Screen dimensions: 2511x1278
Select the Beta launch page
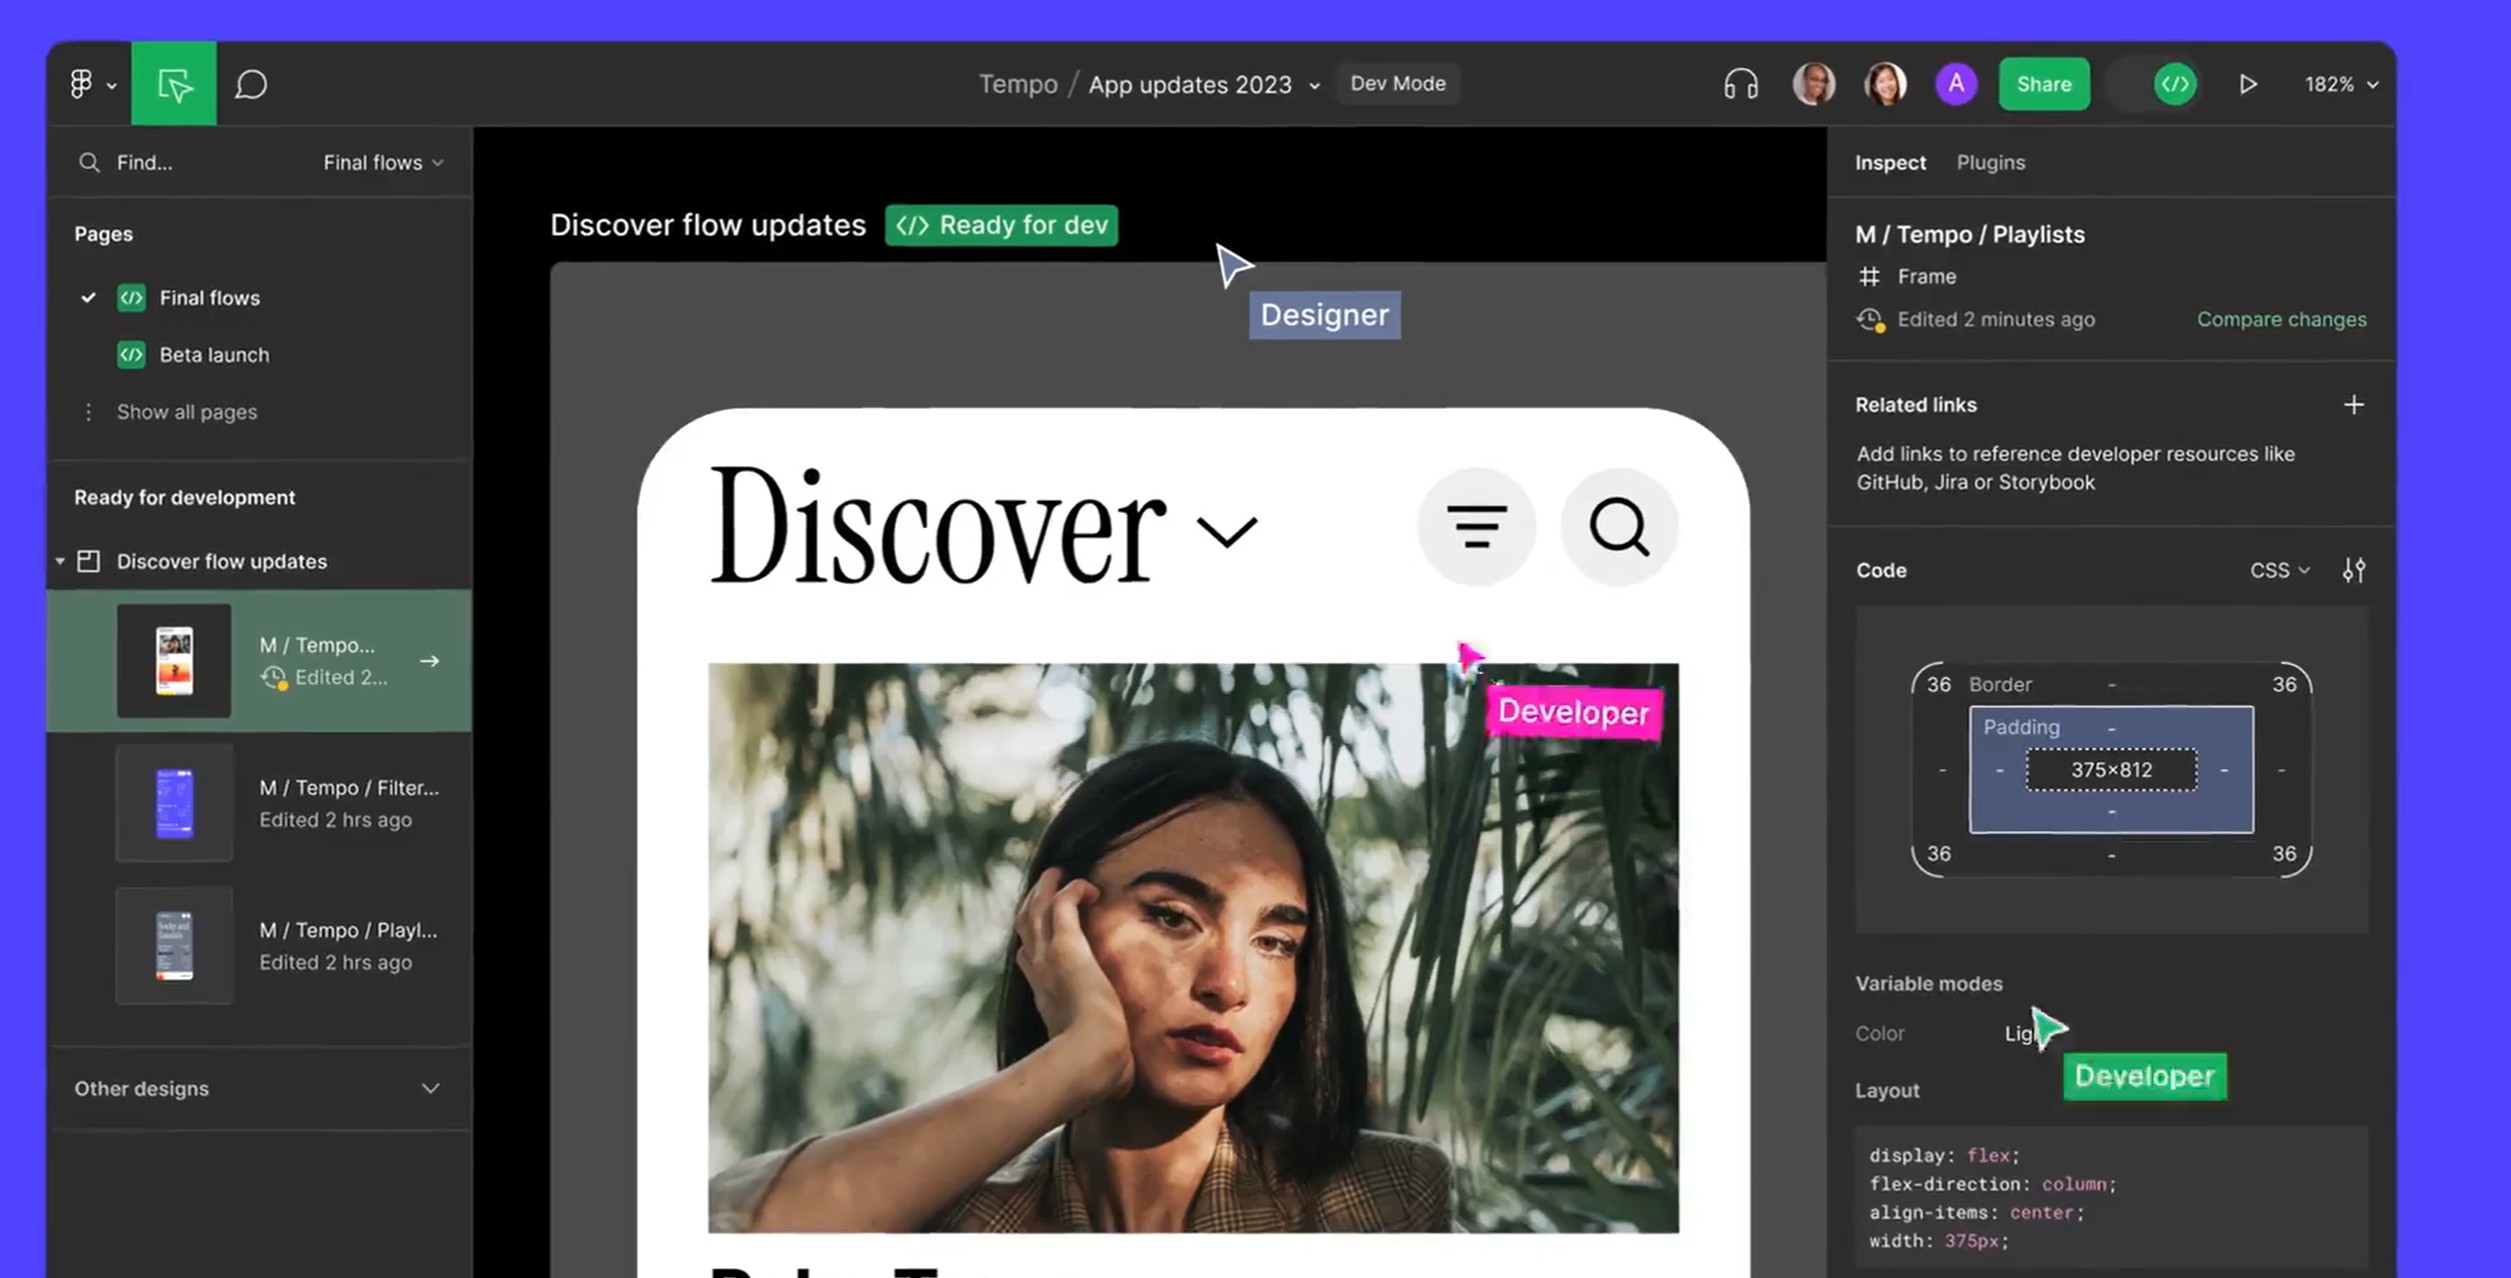pos(213,355)
